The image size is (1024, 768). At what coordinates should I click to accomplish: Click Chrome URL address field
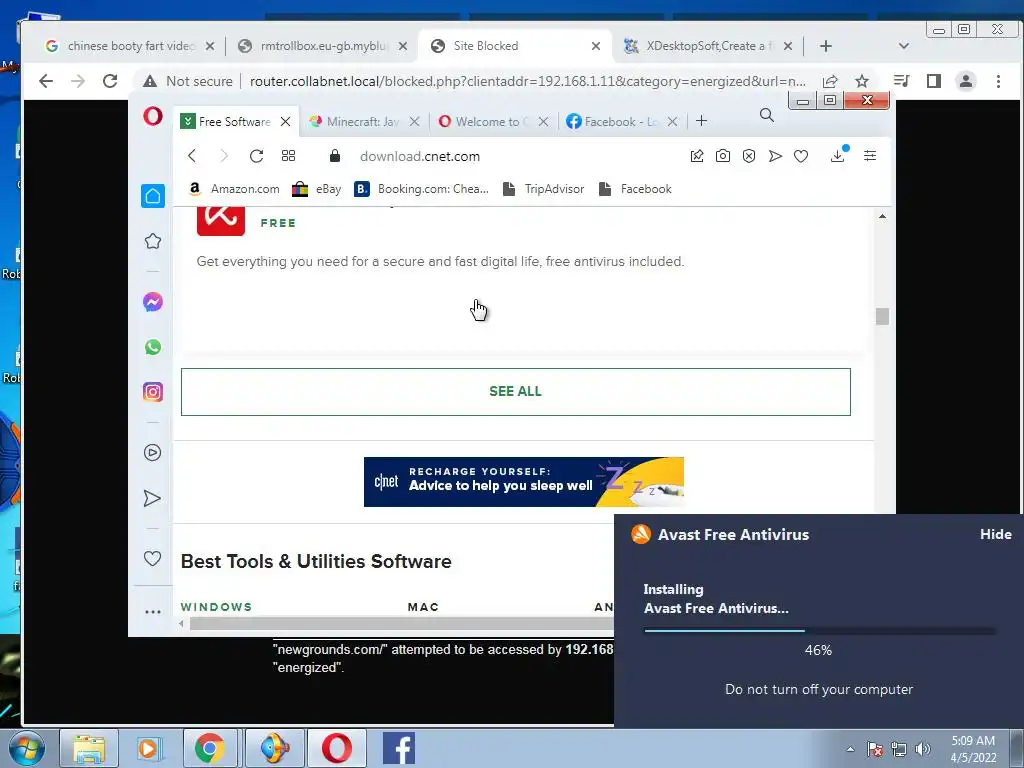click(x=528, y=81)
